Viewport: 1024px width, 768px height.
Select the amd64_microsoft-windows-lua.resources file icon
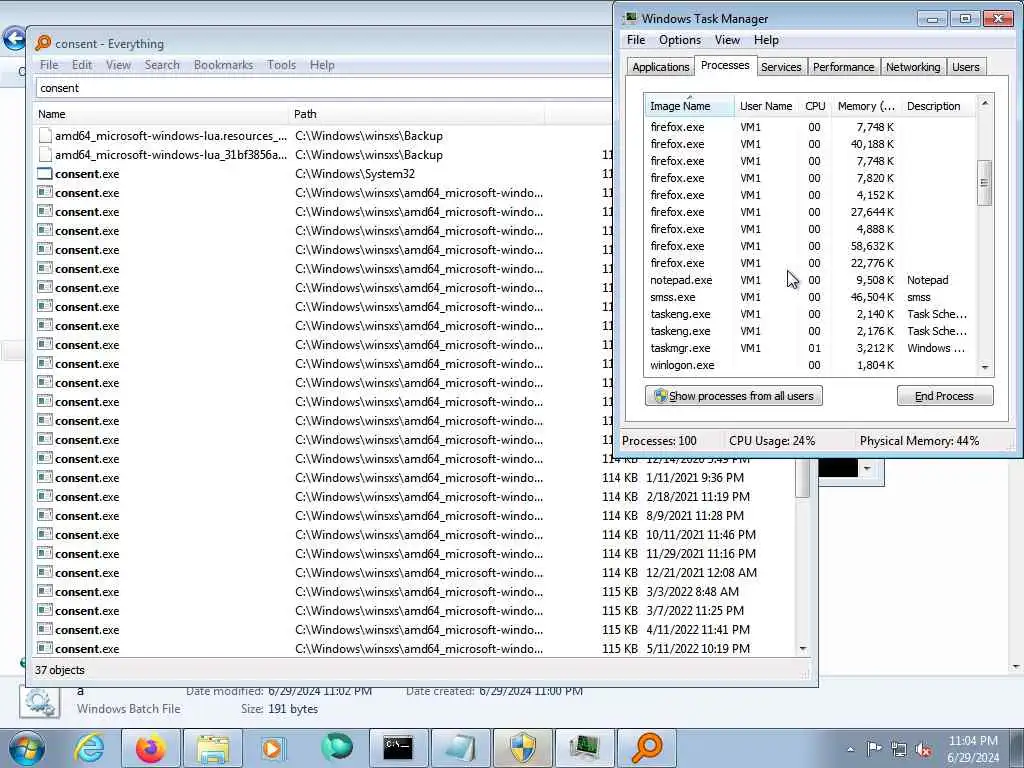click(x=44, y=136)
